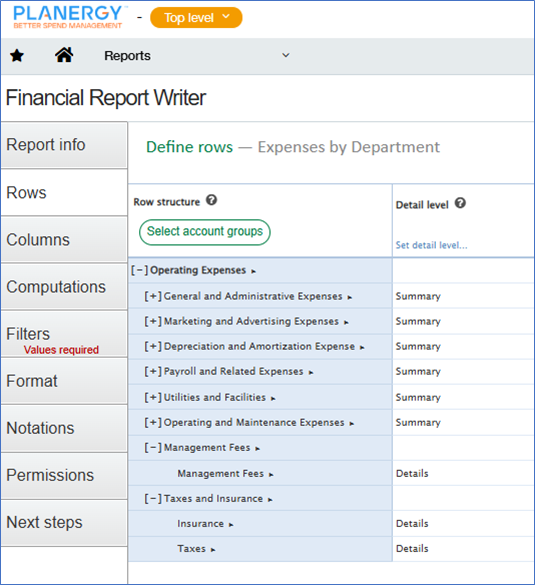Click Summary for Payroll and Related Expenses
This screenshot has width=535, height=585.
point(418,372)
